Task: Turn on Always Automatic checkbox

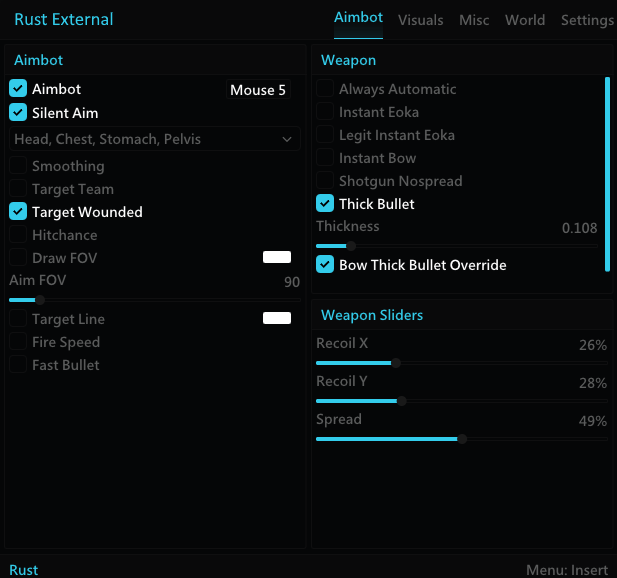Action: 325,89
